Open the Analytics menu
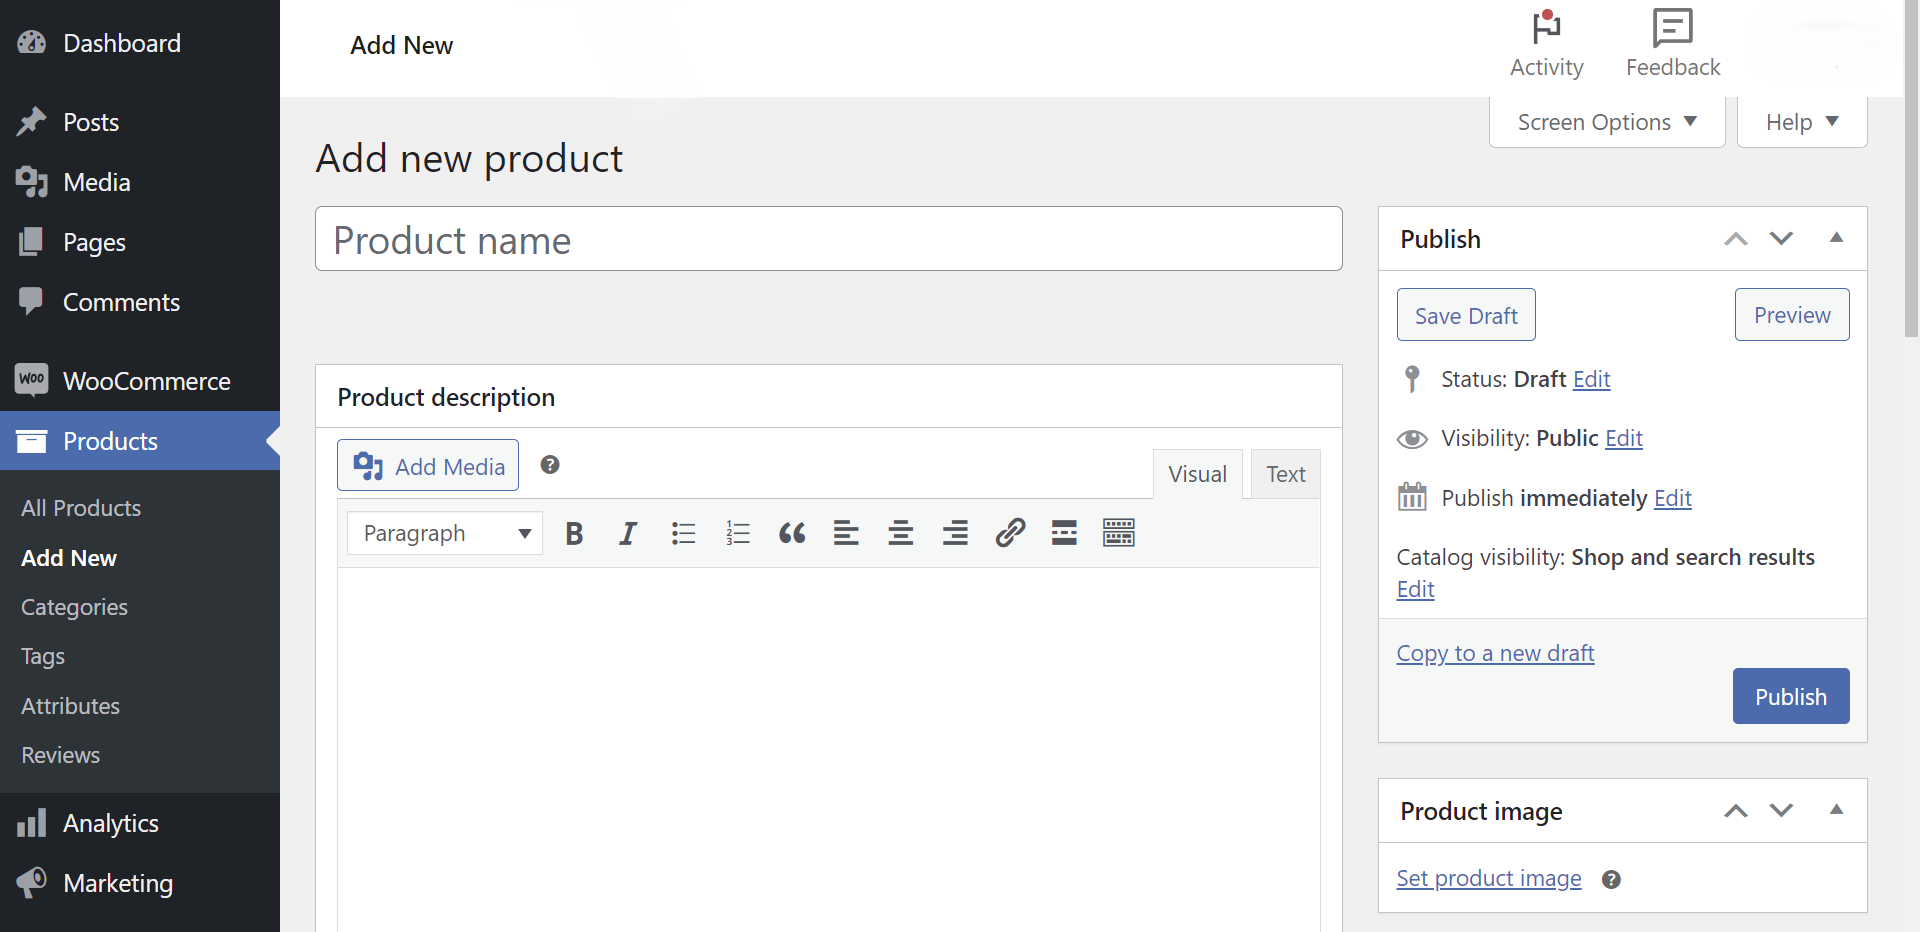 (x=140, y=823)
